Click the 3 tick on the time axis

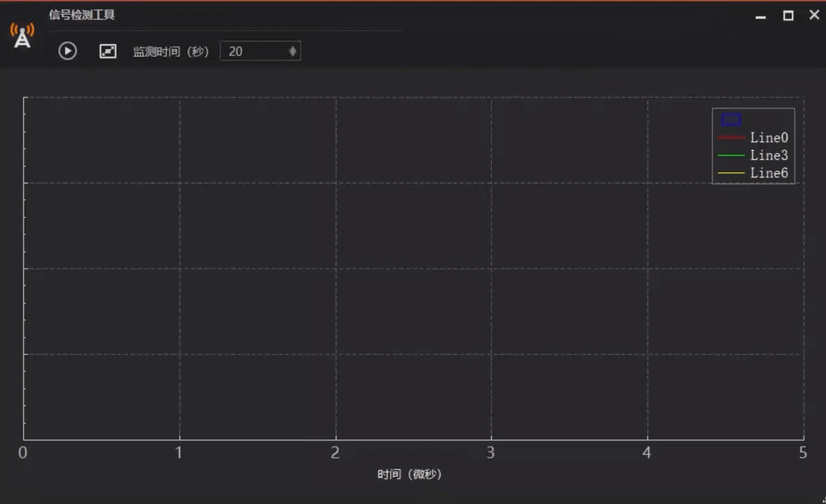click(491, 453)
